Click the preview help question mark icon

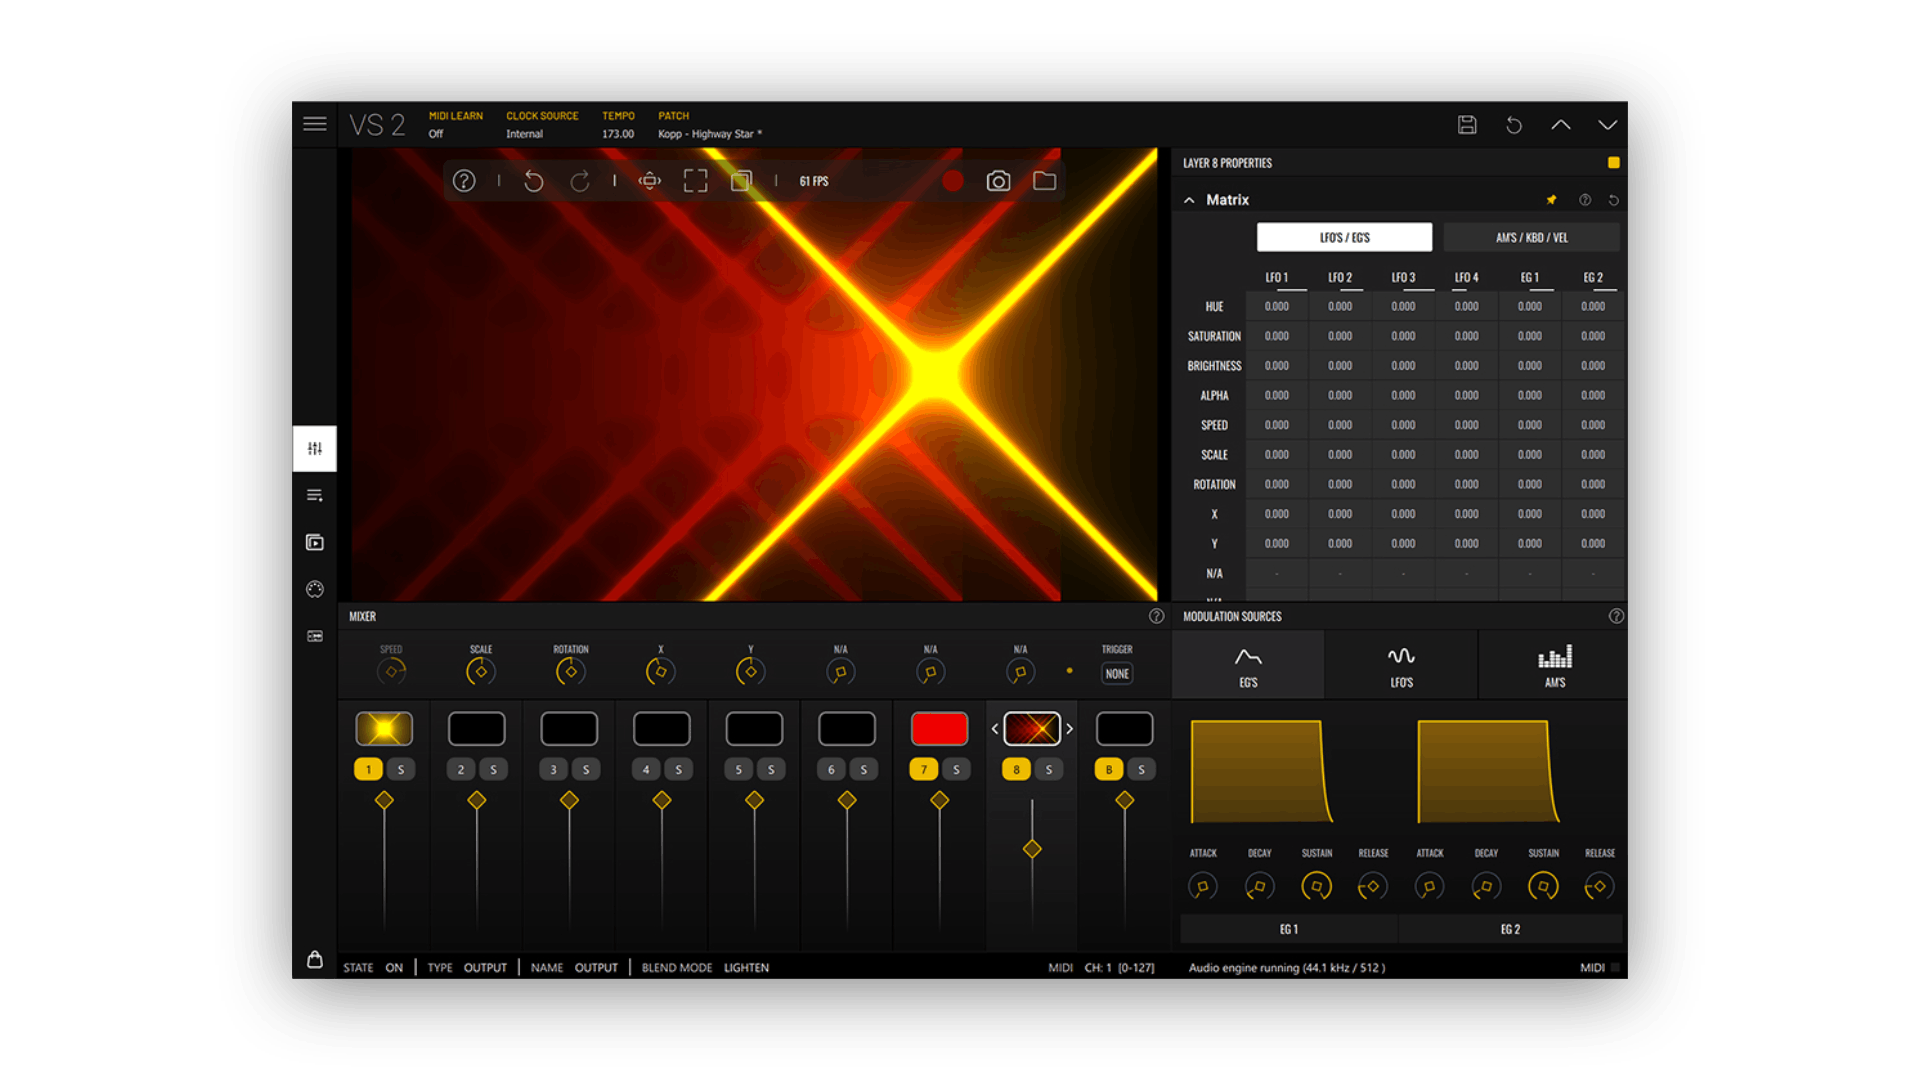pos(464,181)
